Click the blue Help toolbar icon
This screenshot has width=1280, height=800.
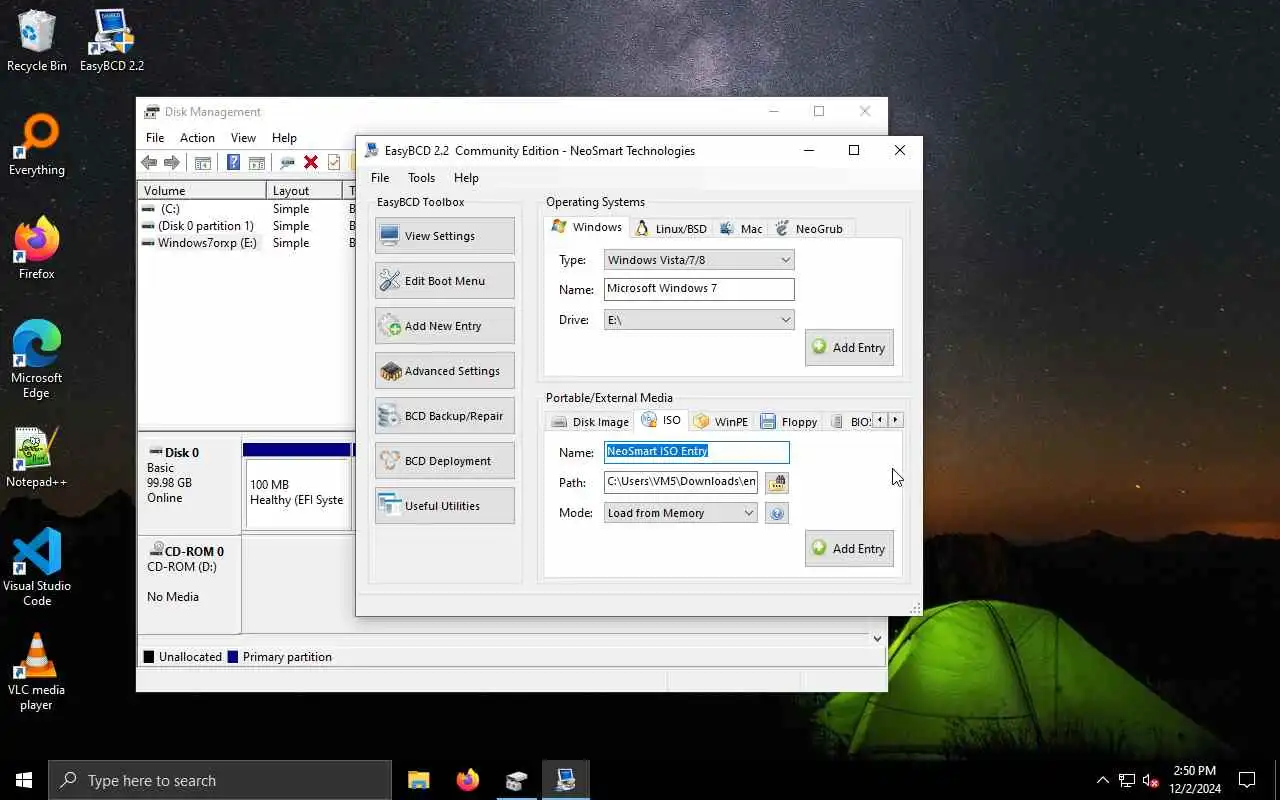click(x=233, y=163)
